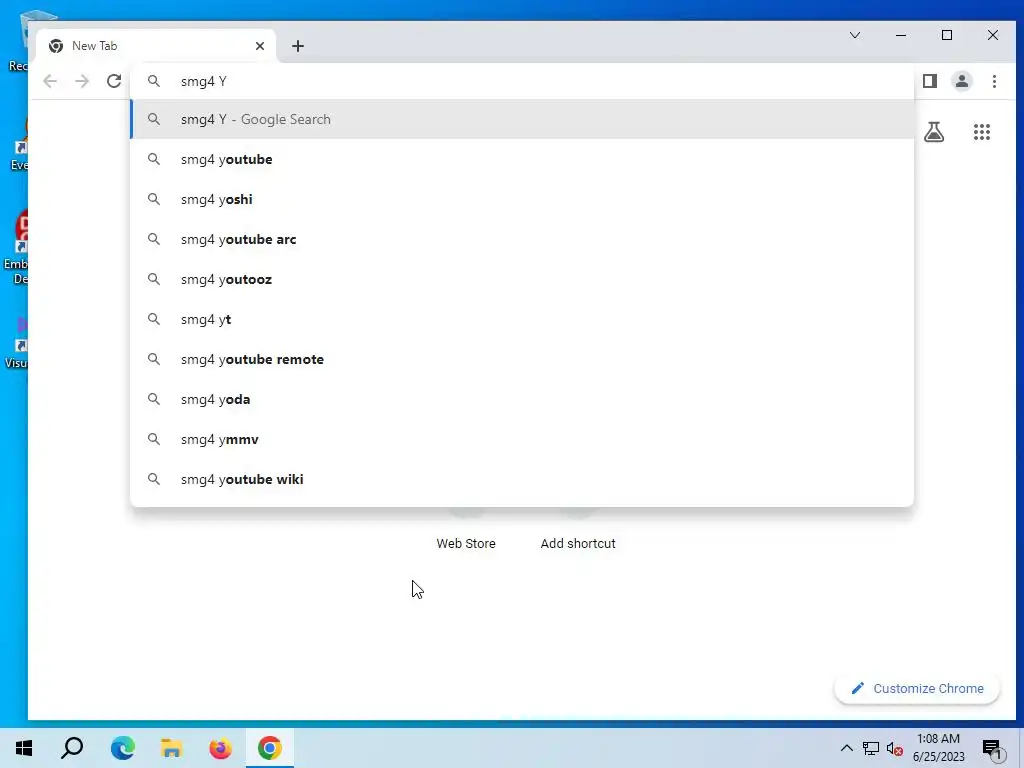Image resolution: width=1024 pixels, height=768 pixels.
Task: Open File Explorer from the taskbar
Action: (171, 748)
